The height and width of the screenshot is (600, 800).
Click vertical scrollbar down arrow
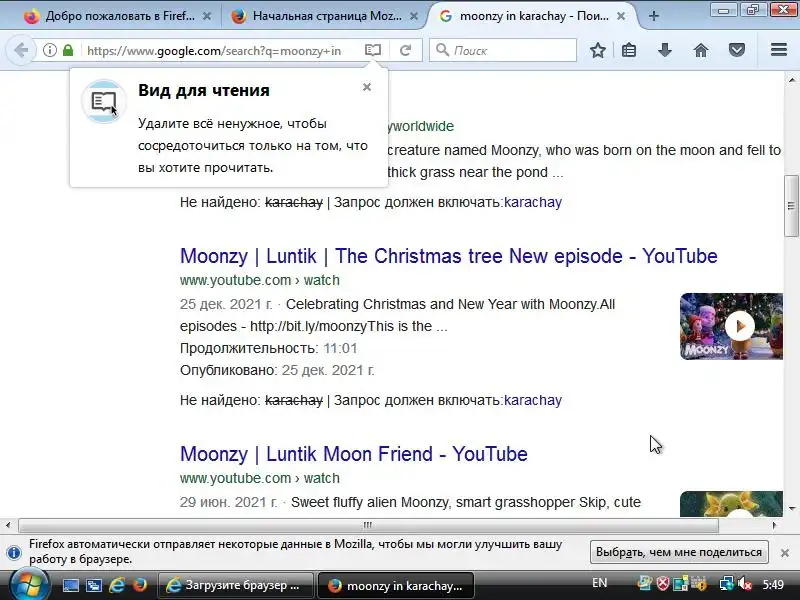click(791, 508)
